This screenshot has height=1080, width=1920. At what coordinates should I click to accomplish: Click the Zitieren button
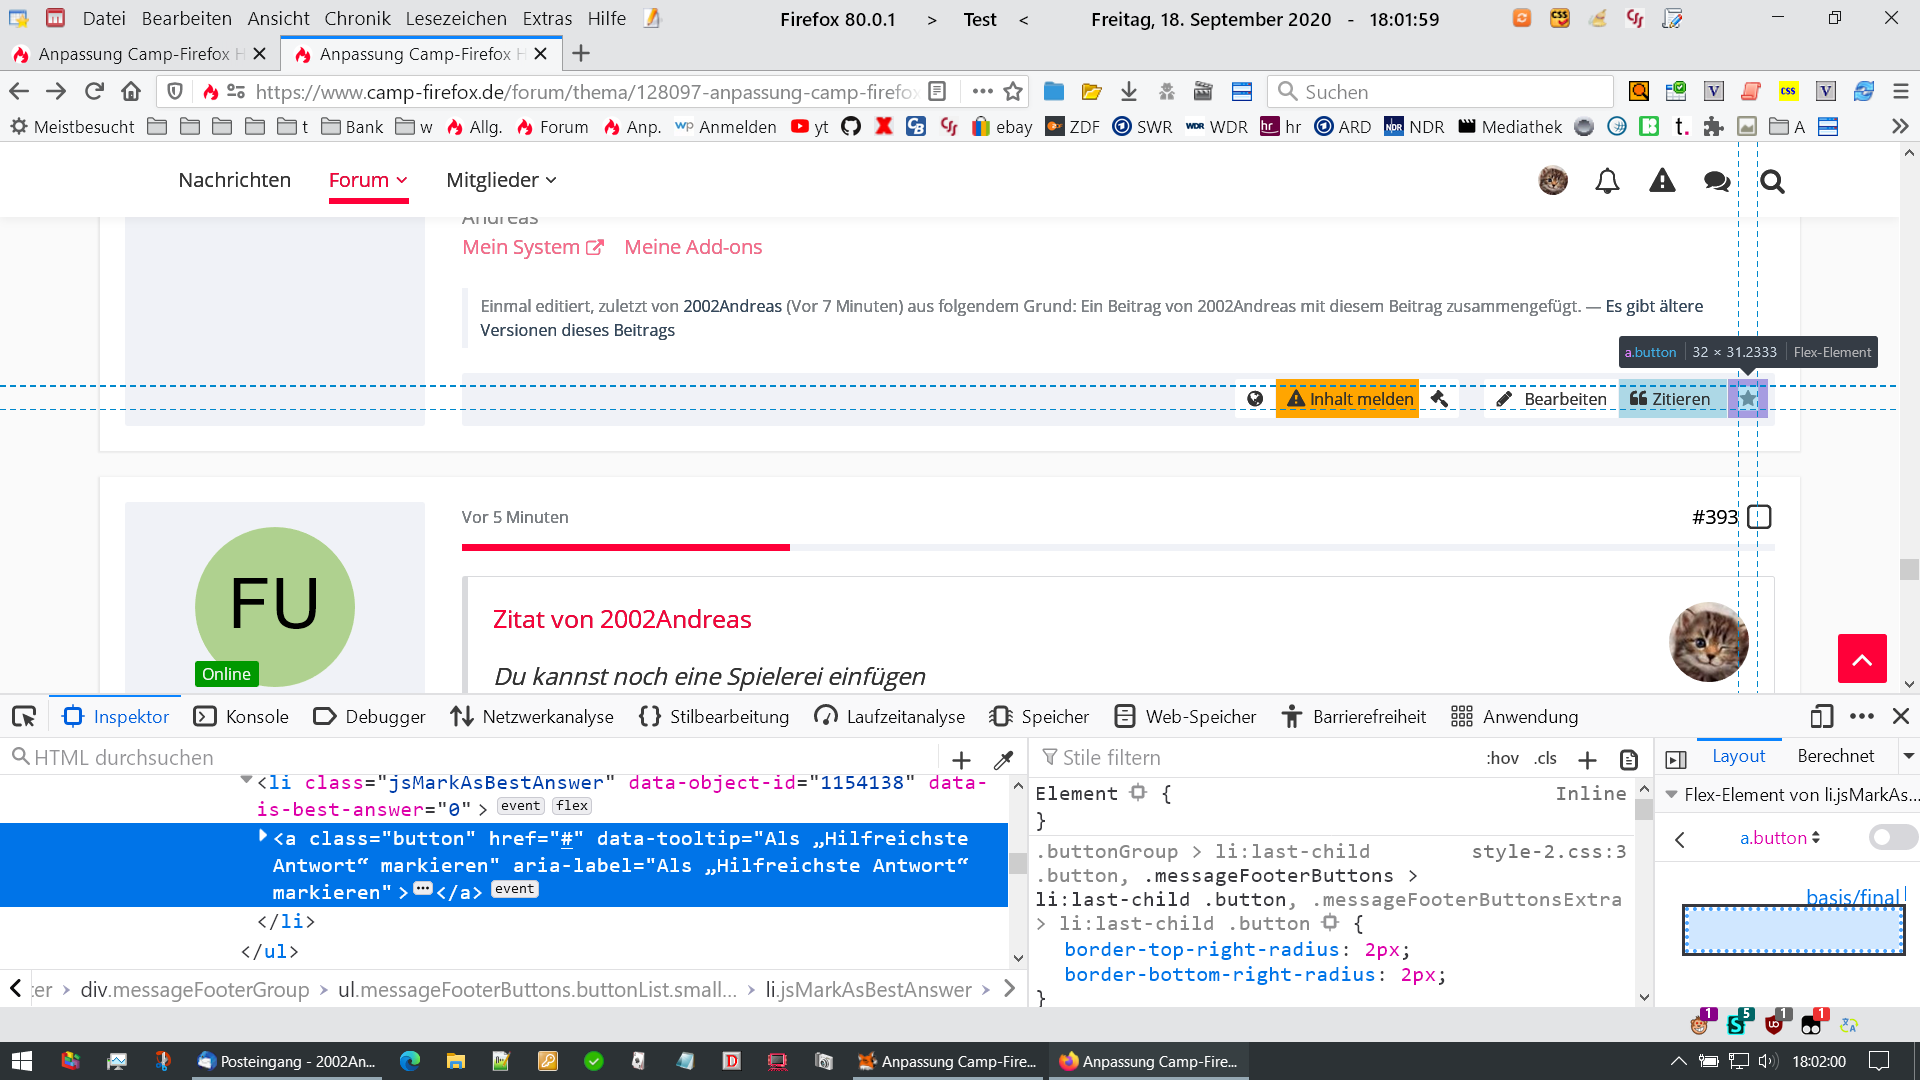[x=1670, y=399]
